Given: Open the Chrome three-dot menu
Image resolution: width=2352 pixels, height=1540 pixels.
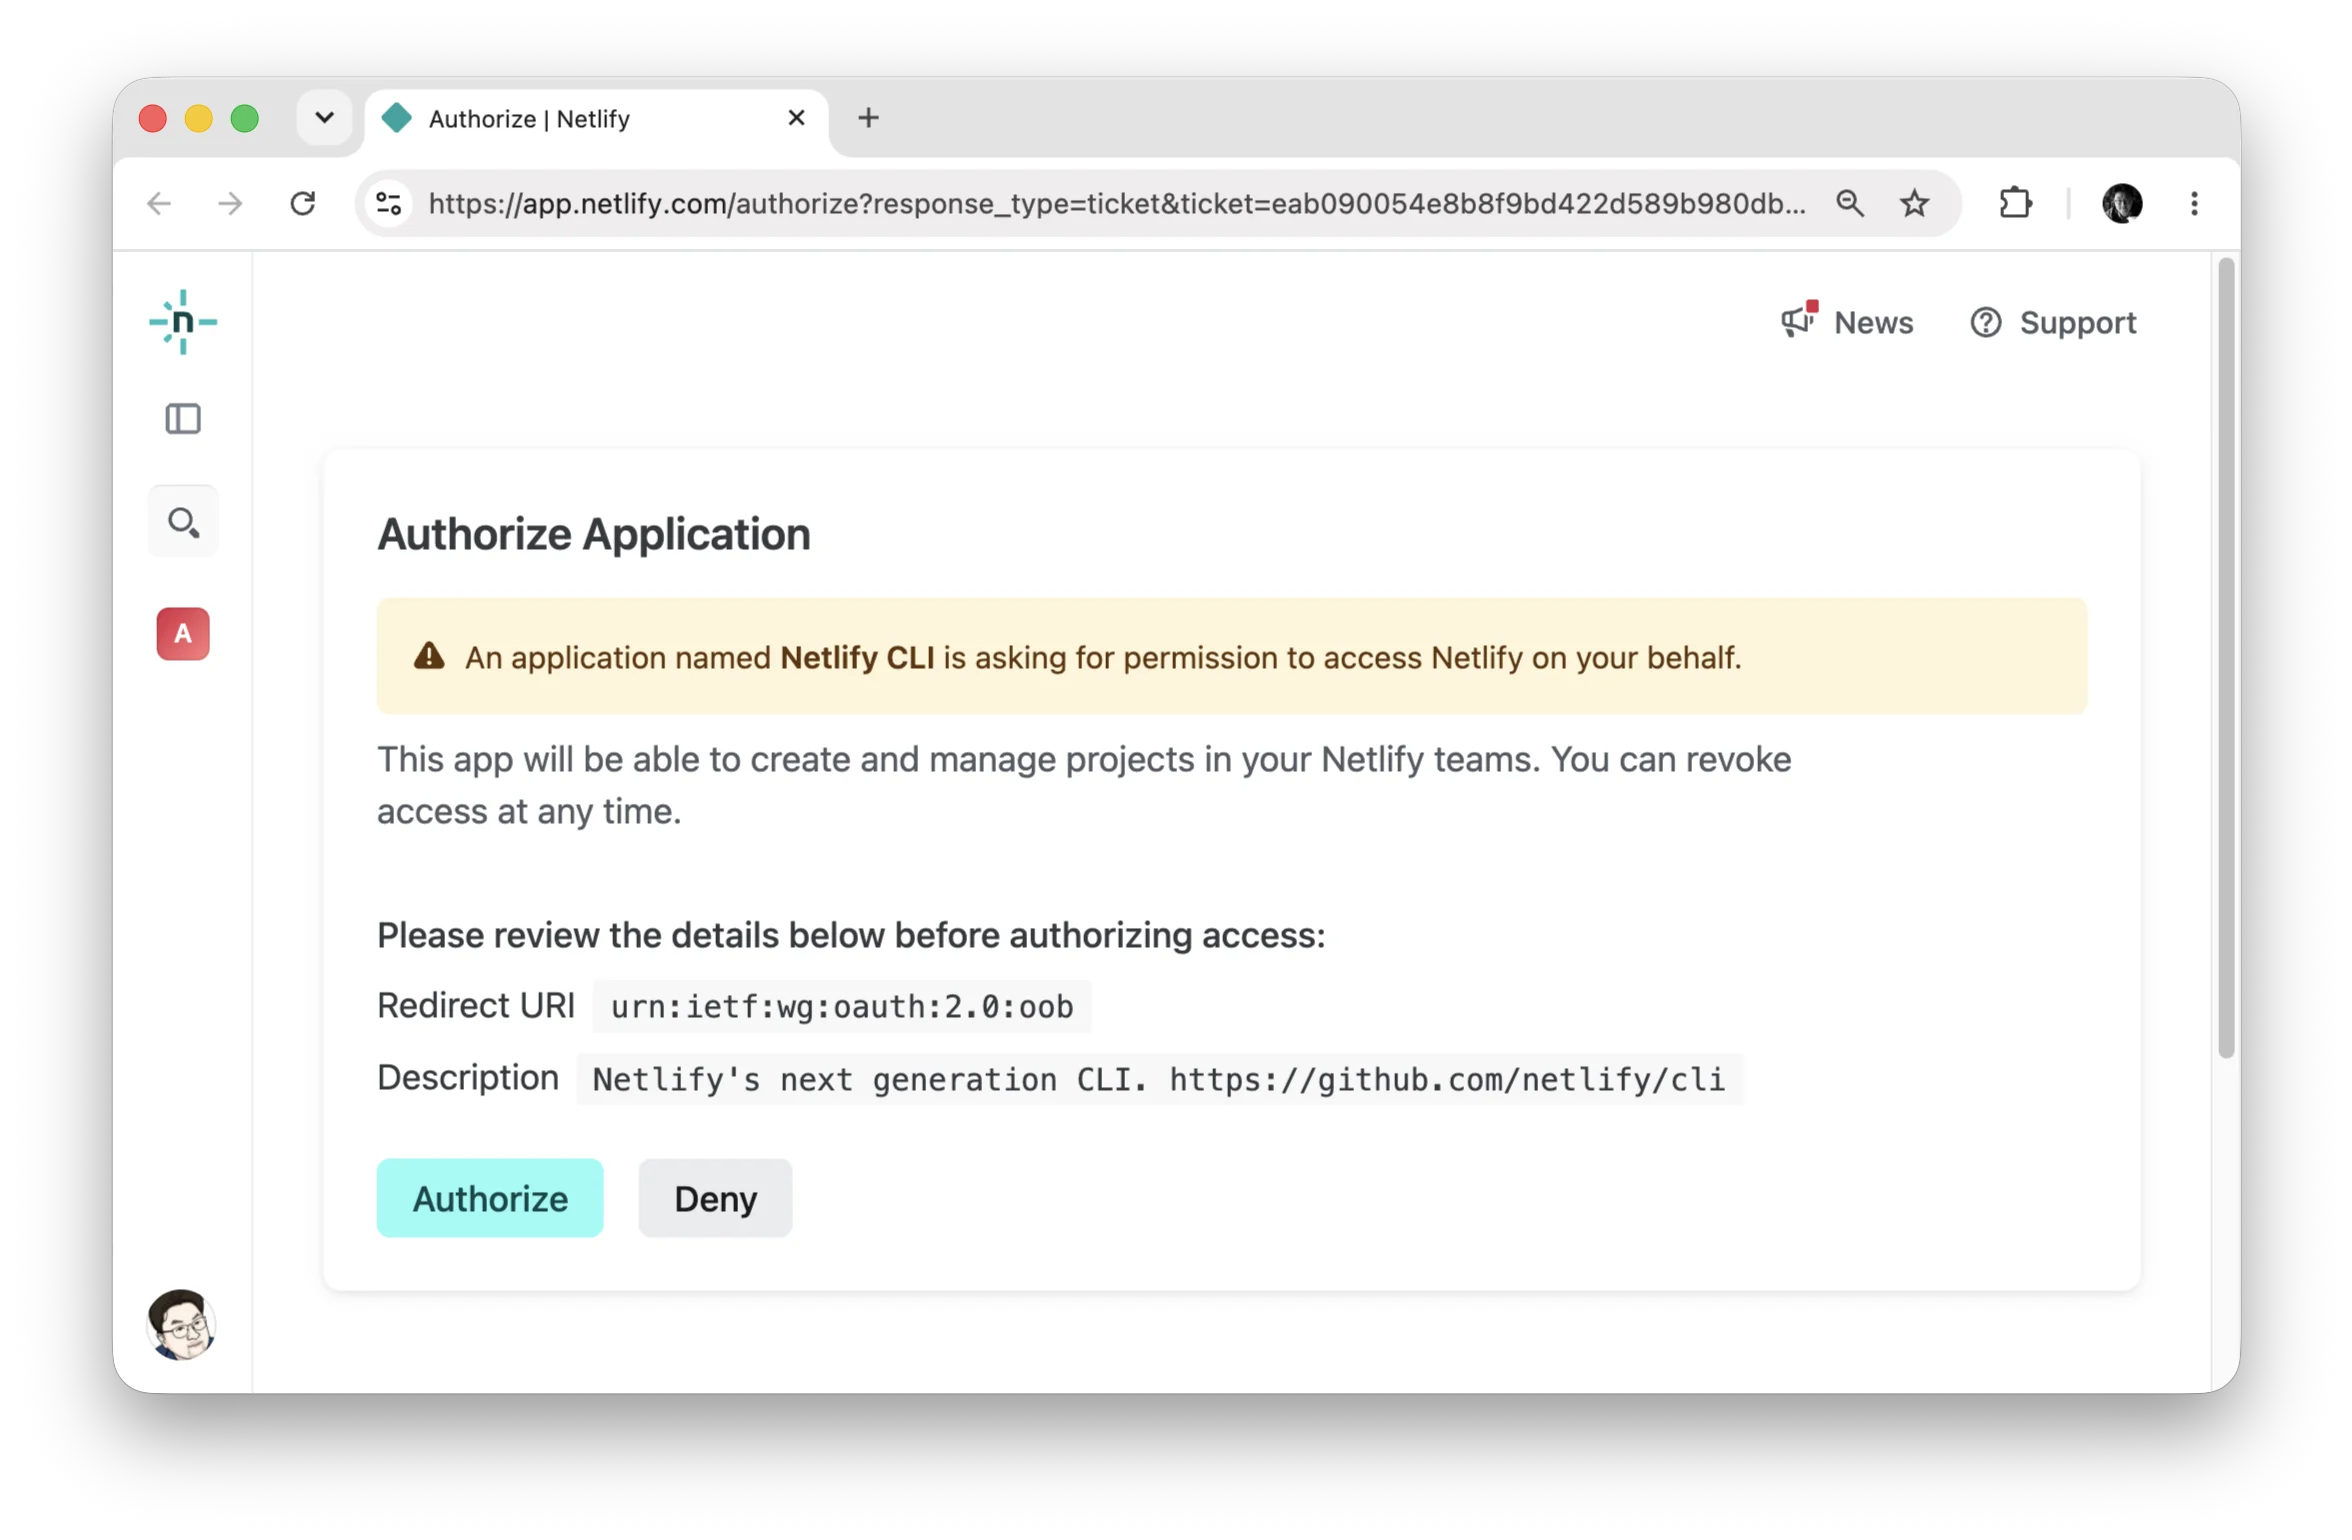Looking at the screenshot, I should coord(2195,204).
